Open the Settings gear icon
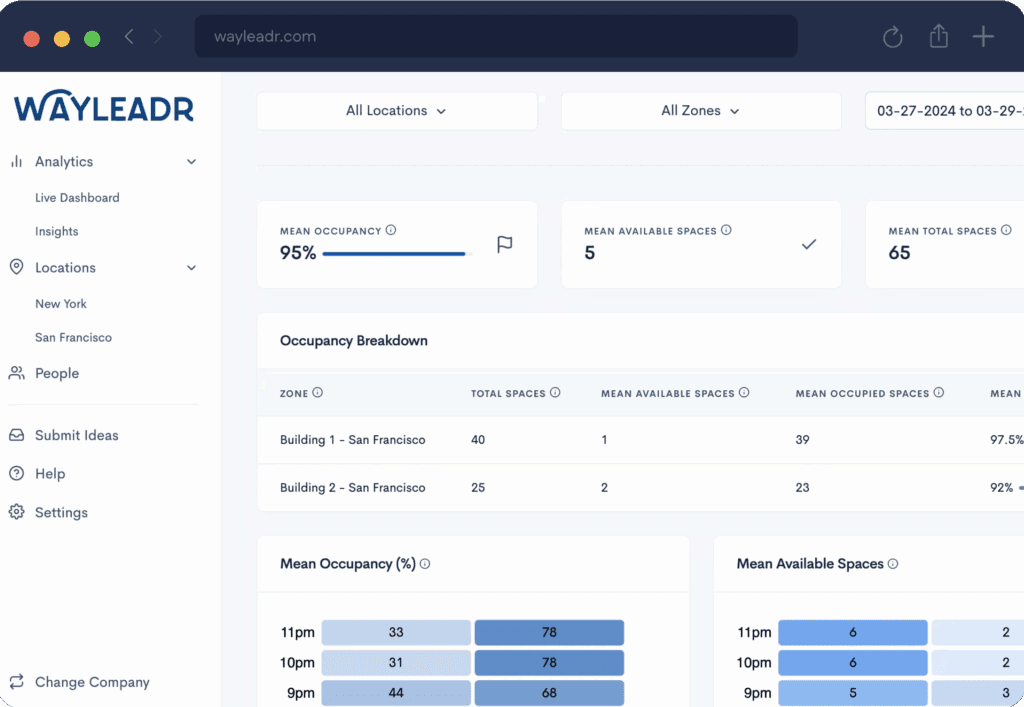This screenshot has height=707, width=1024. point(16,512)
